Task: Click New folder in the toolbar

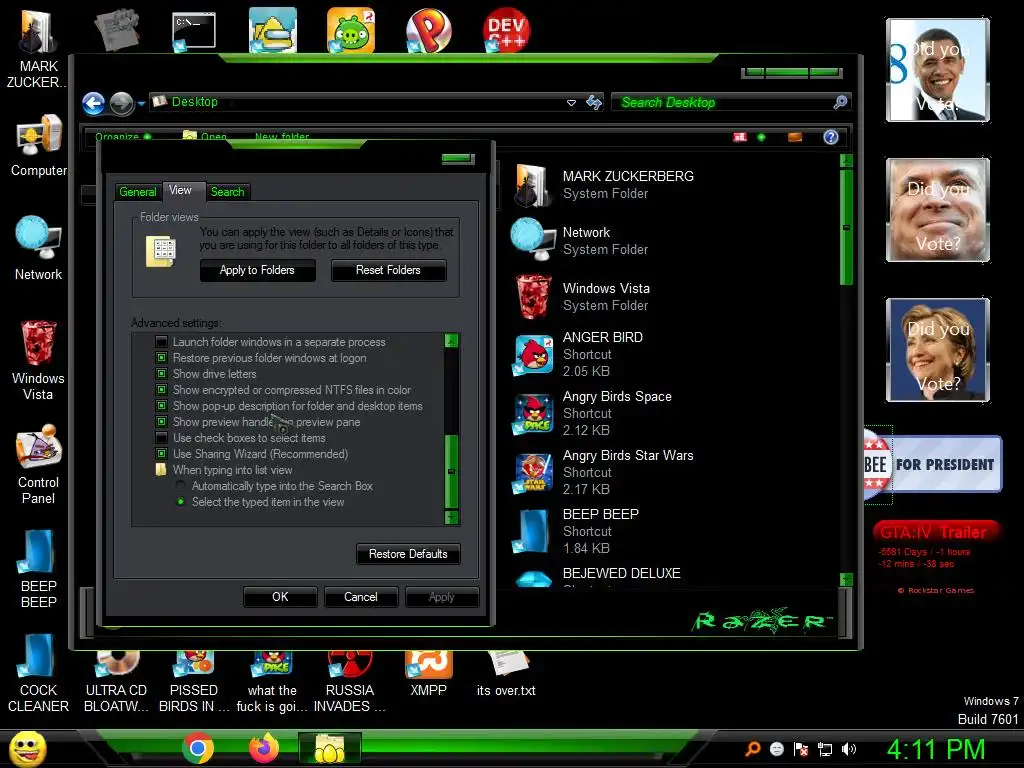Action: pyautogui.click(x=281, y=136)
